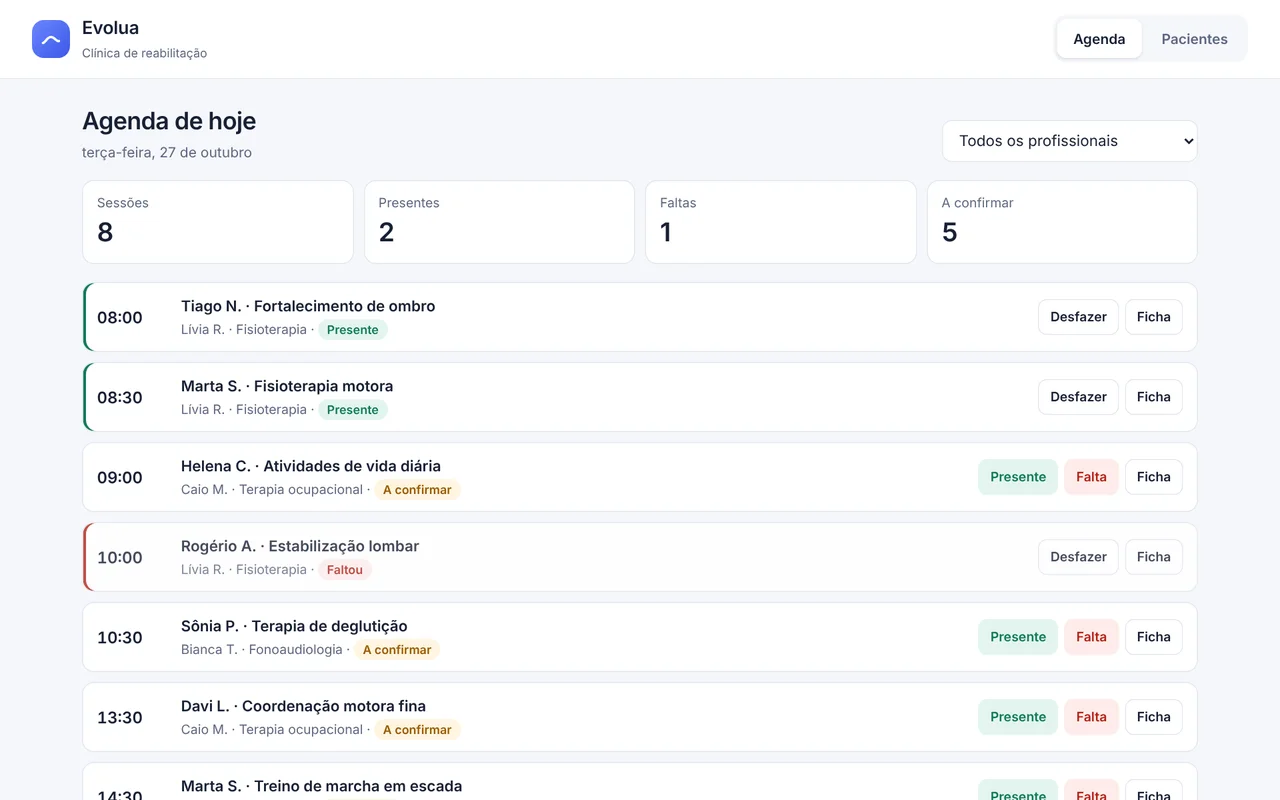The image size is (1280, 800).
Task: Click the A confirmar badge under Davi L.
Action: click(x=417, y=730)
